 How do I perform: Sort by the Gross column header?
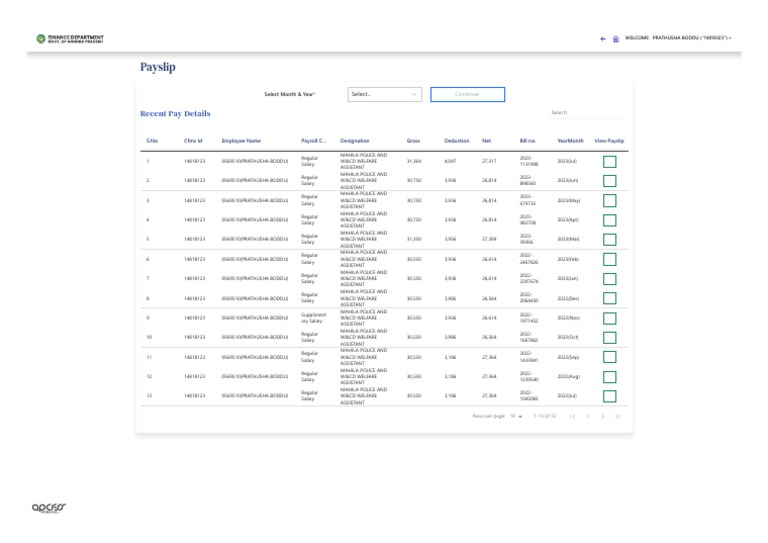coord(413,141)
